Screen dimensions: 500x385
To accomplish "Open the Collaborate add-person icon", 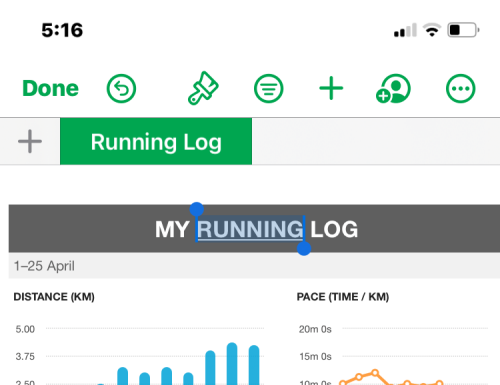I will [393, 88].
